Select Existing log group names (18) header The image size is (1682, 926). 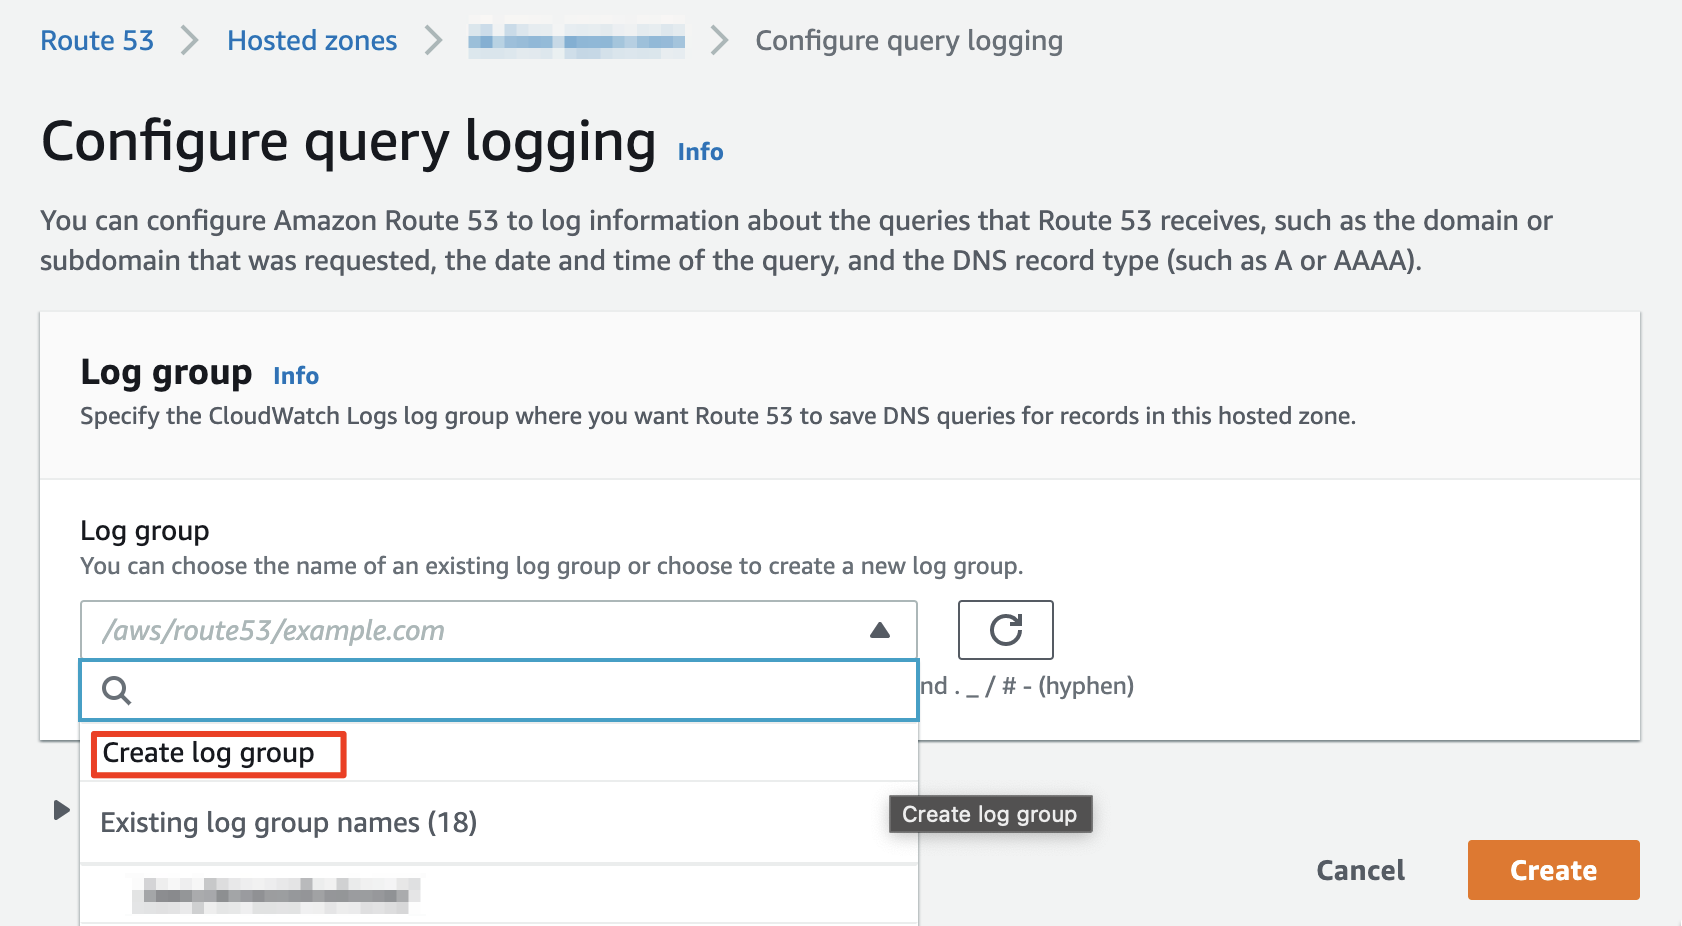click(x=499, y=822)
